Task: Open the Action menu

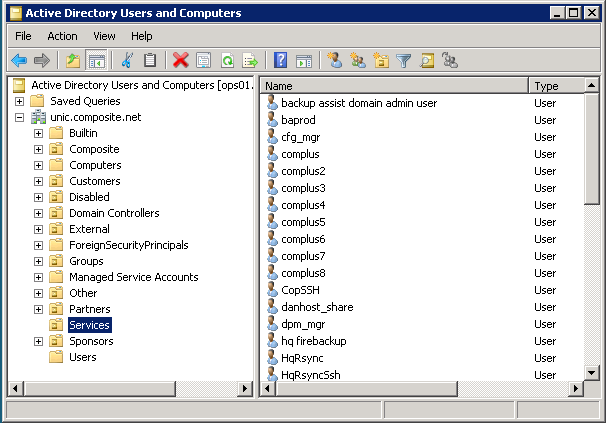Action: click(62, 36)
